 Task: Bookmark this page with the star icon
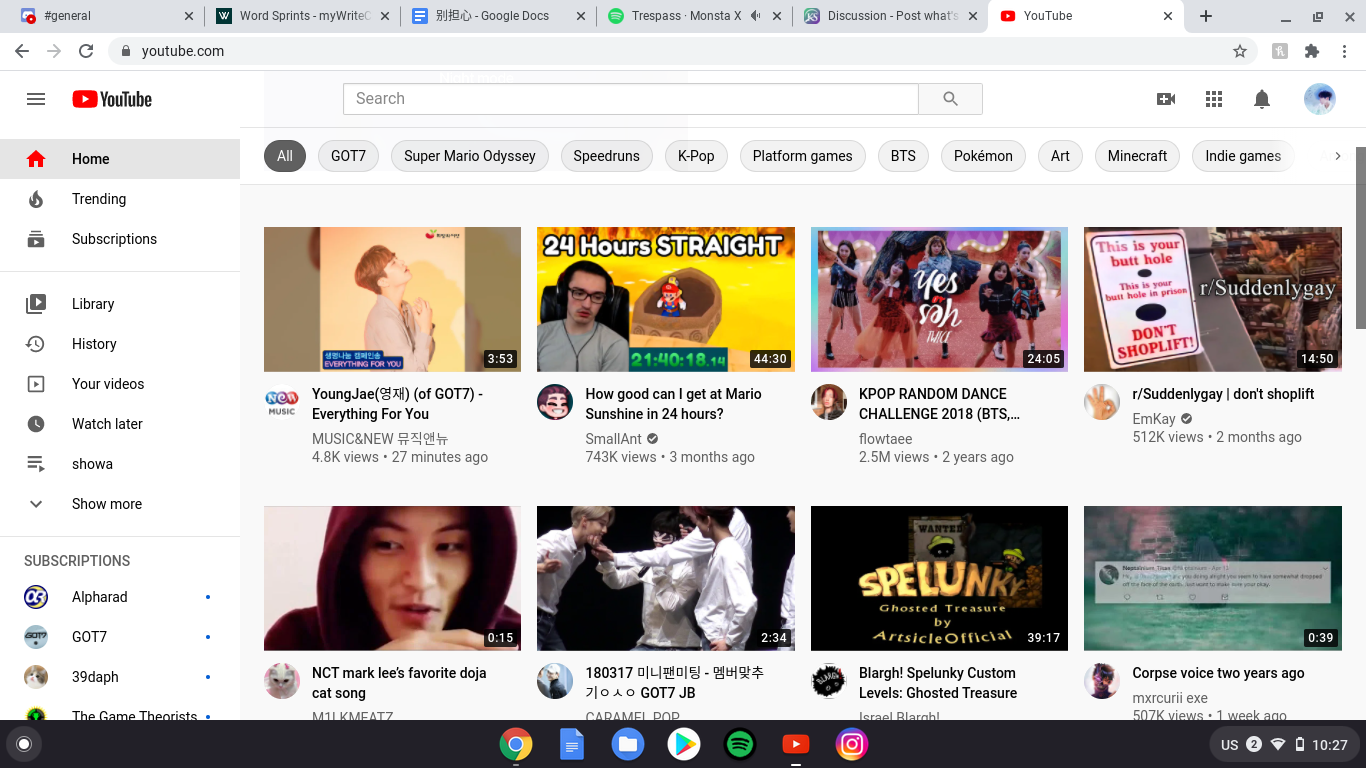pos(1240,51)
